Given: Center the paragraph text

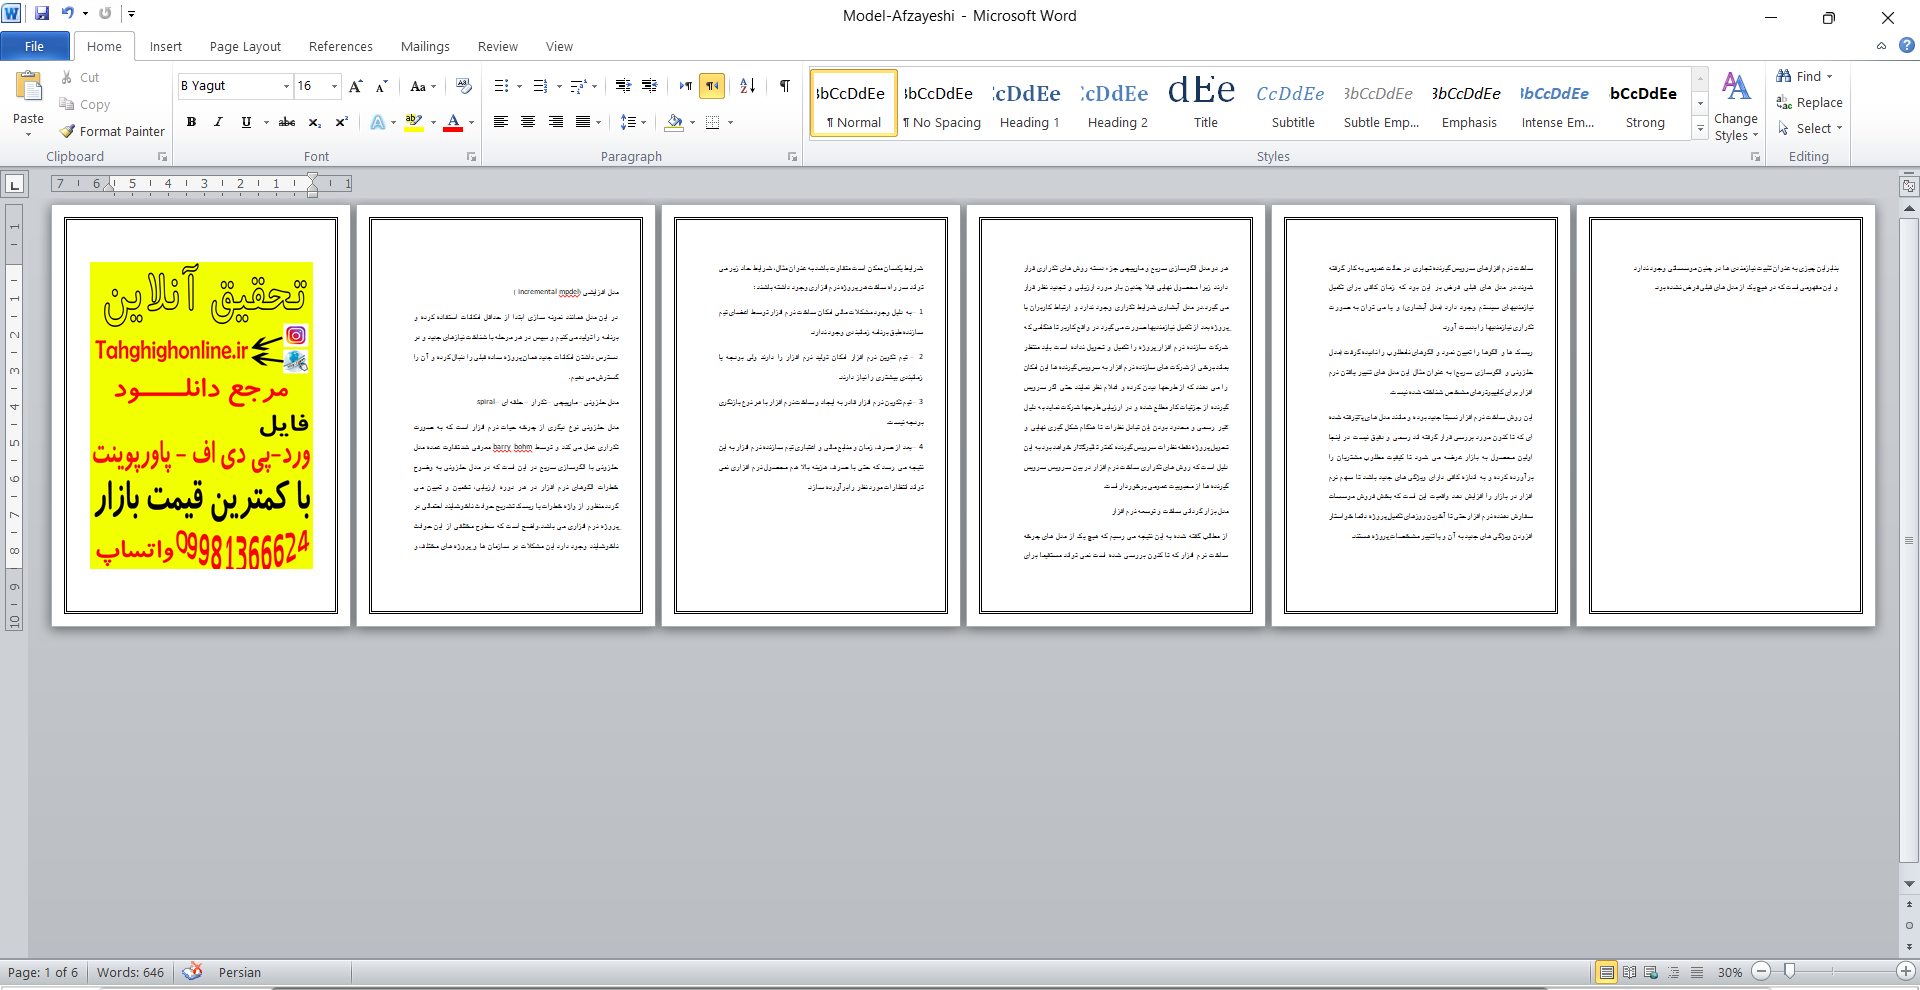Looking at the screenshot, I should click(528, 122).
